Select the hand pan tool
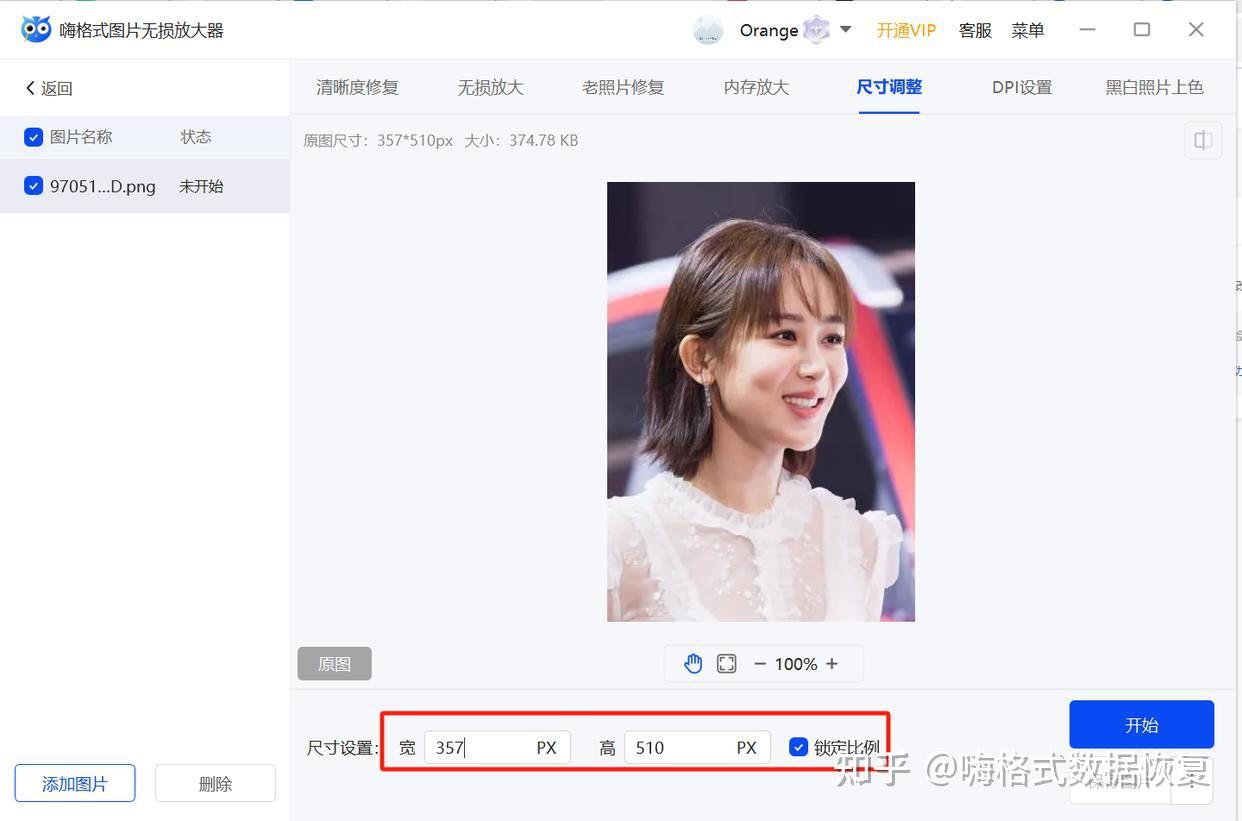 [x=693, y=663]
